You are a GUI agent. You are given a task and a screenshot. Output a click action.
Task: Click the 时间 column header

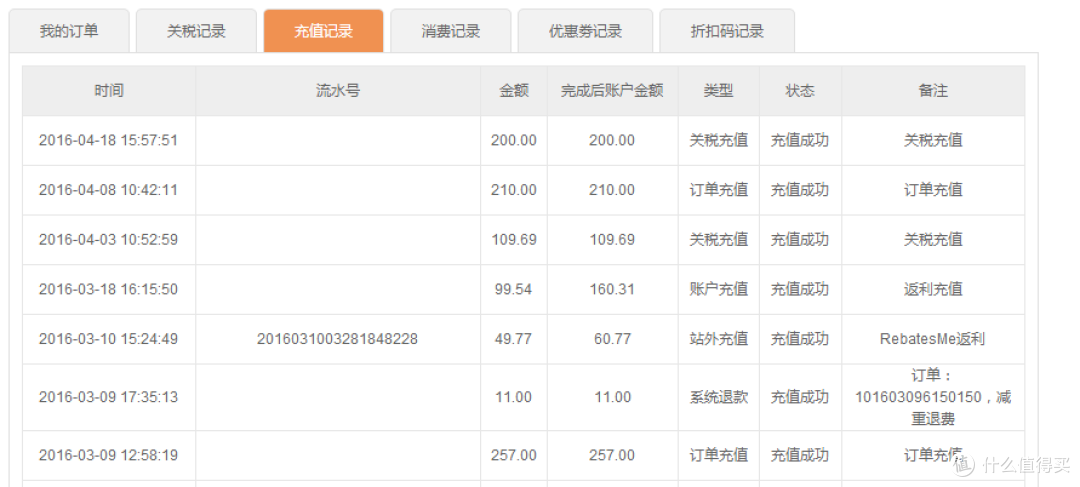click(109, 91)
